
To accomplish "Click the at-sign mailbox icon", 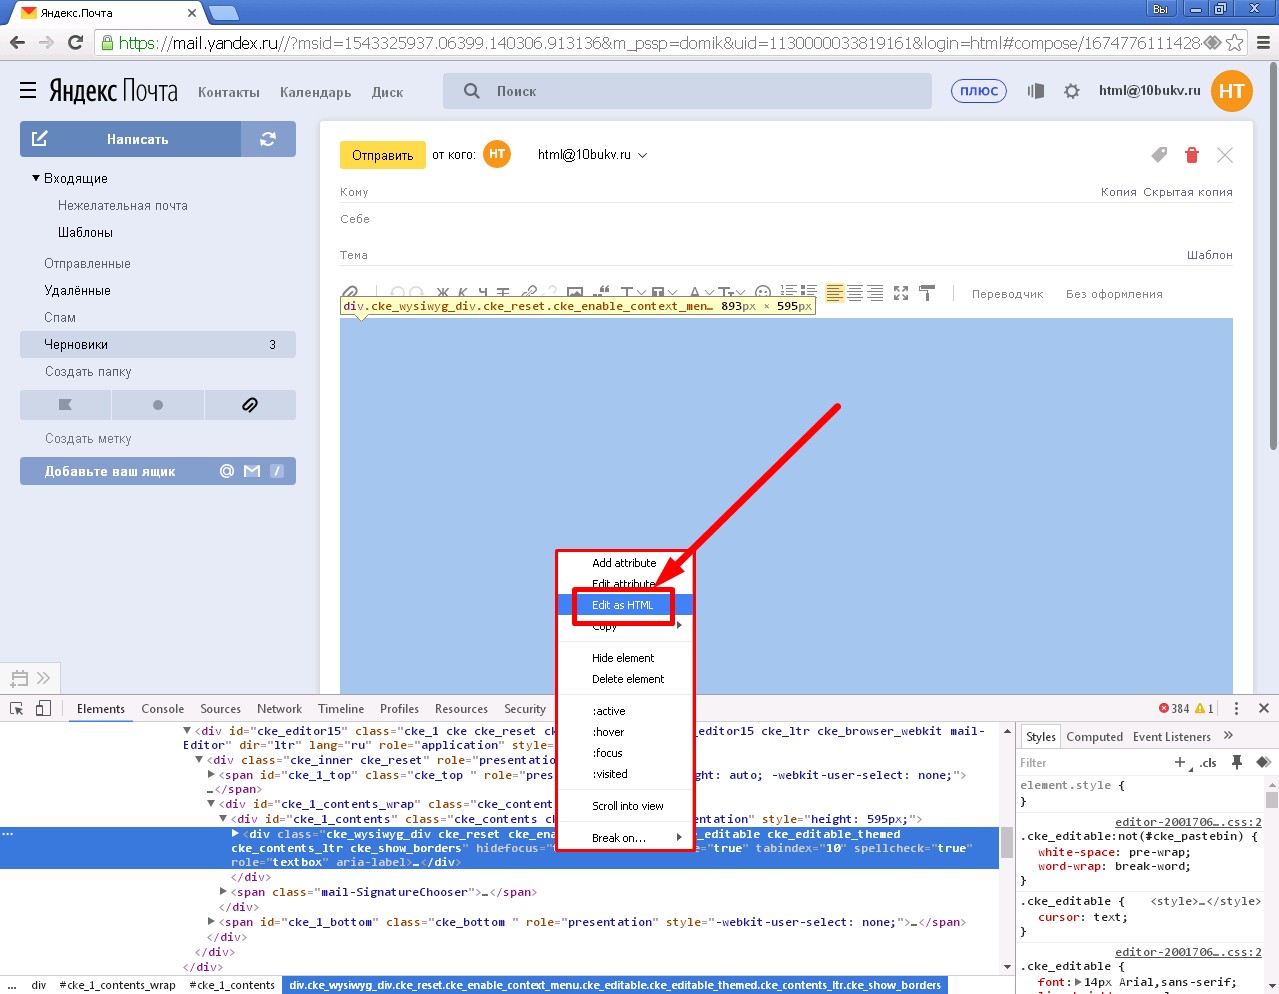I will pyautogui.click(x=227, y=471).
